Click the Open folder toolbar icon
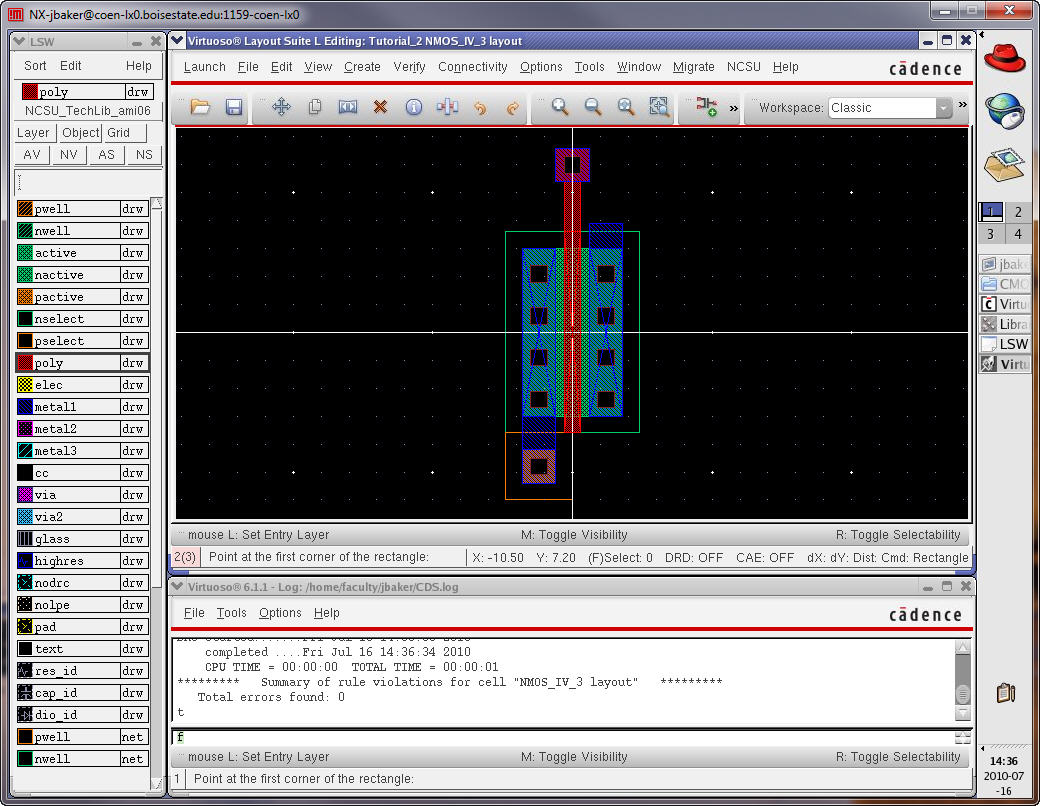The width and height of the screenshot is (1040, 806). pos(200,107)
